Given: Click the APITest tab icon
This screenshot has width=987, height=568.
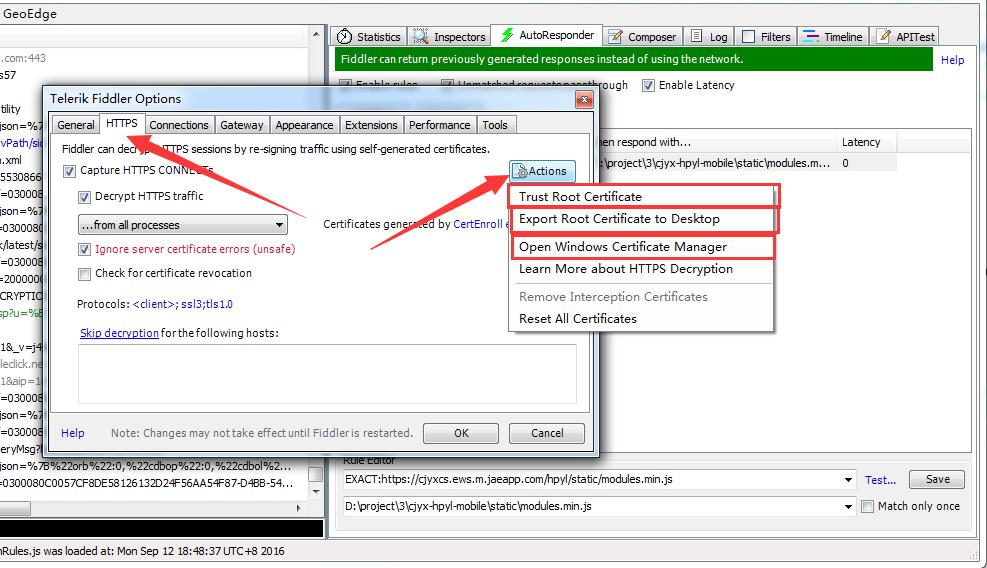Looking at the screenshot, I should coord(885,37).
